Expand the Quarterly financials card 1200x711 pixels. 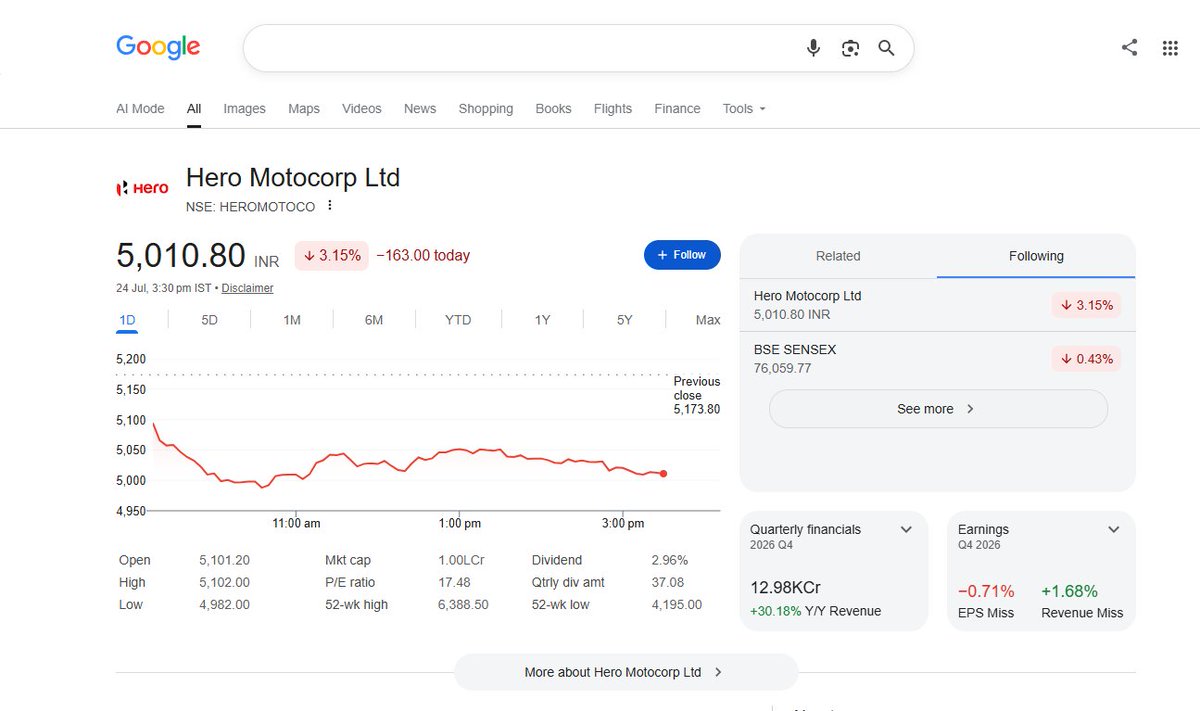click(906, 530)
